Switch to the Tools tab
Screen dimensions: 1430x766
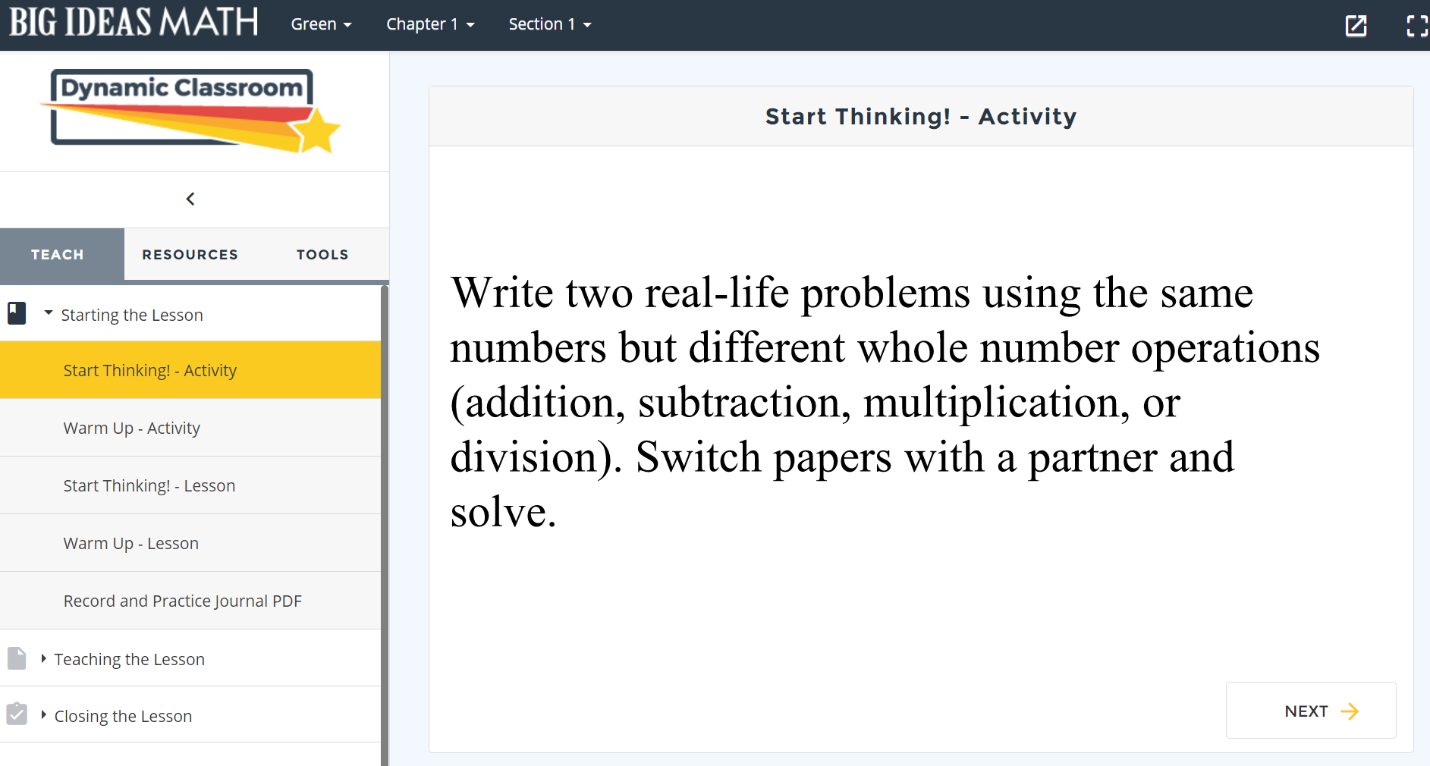point(322,254)
